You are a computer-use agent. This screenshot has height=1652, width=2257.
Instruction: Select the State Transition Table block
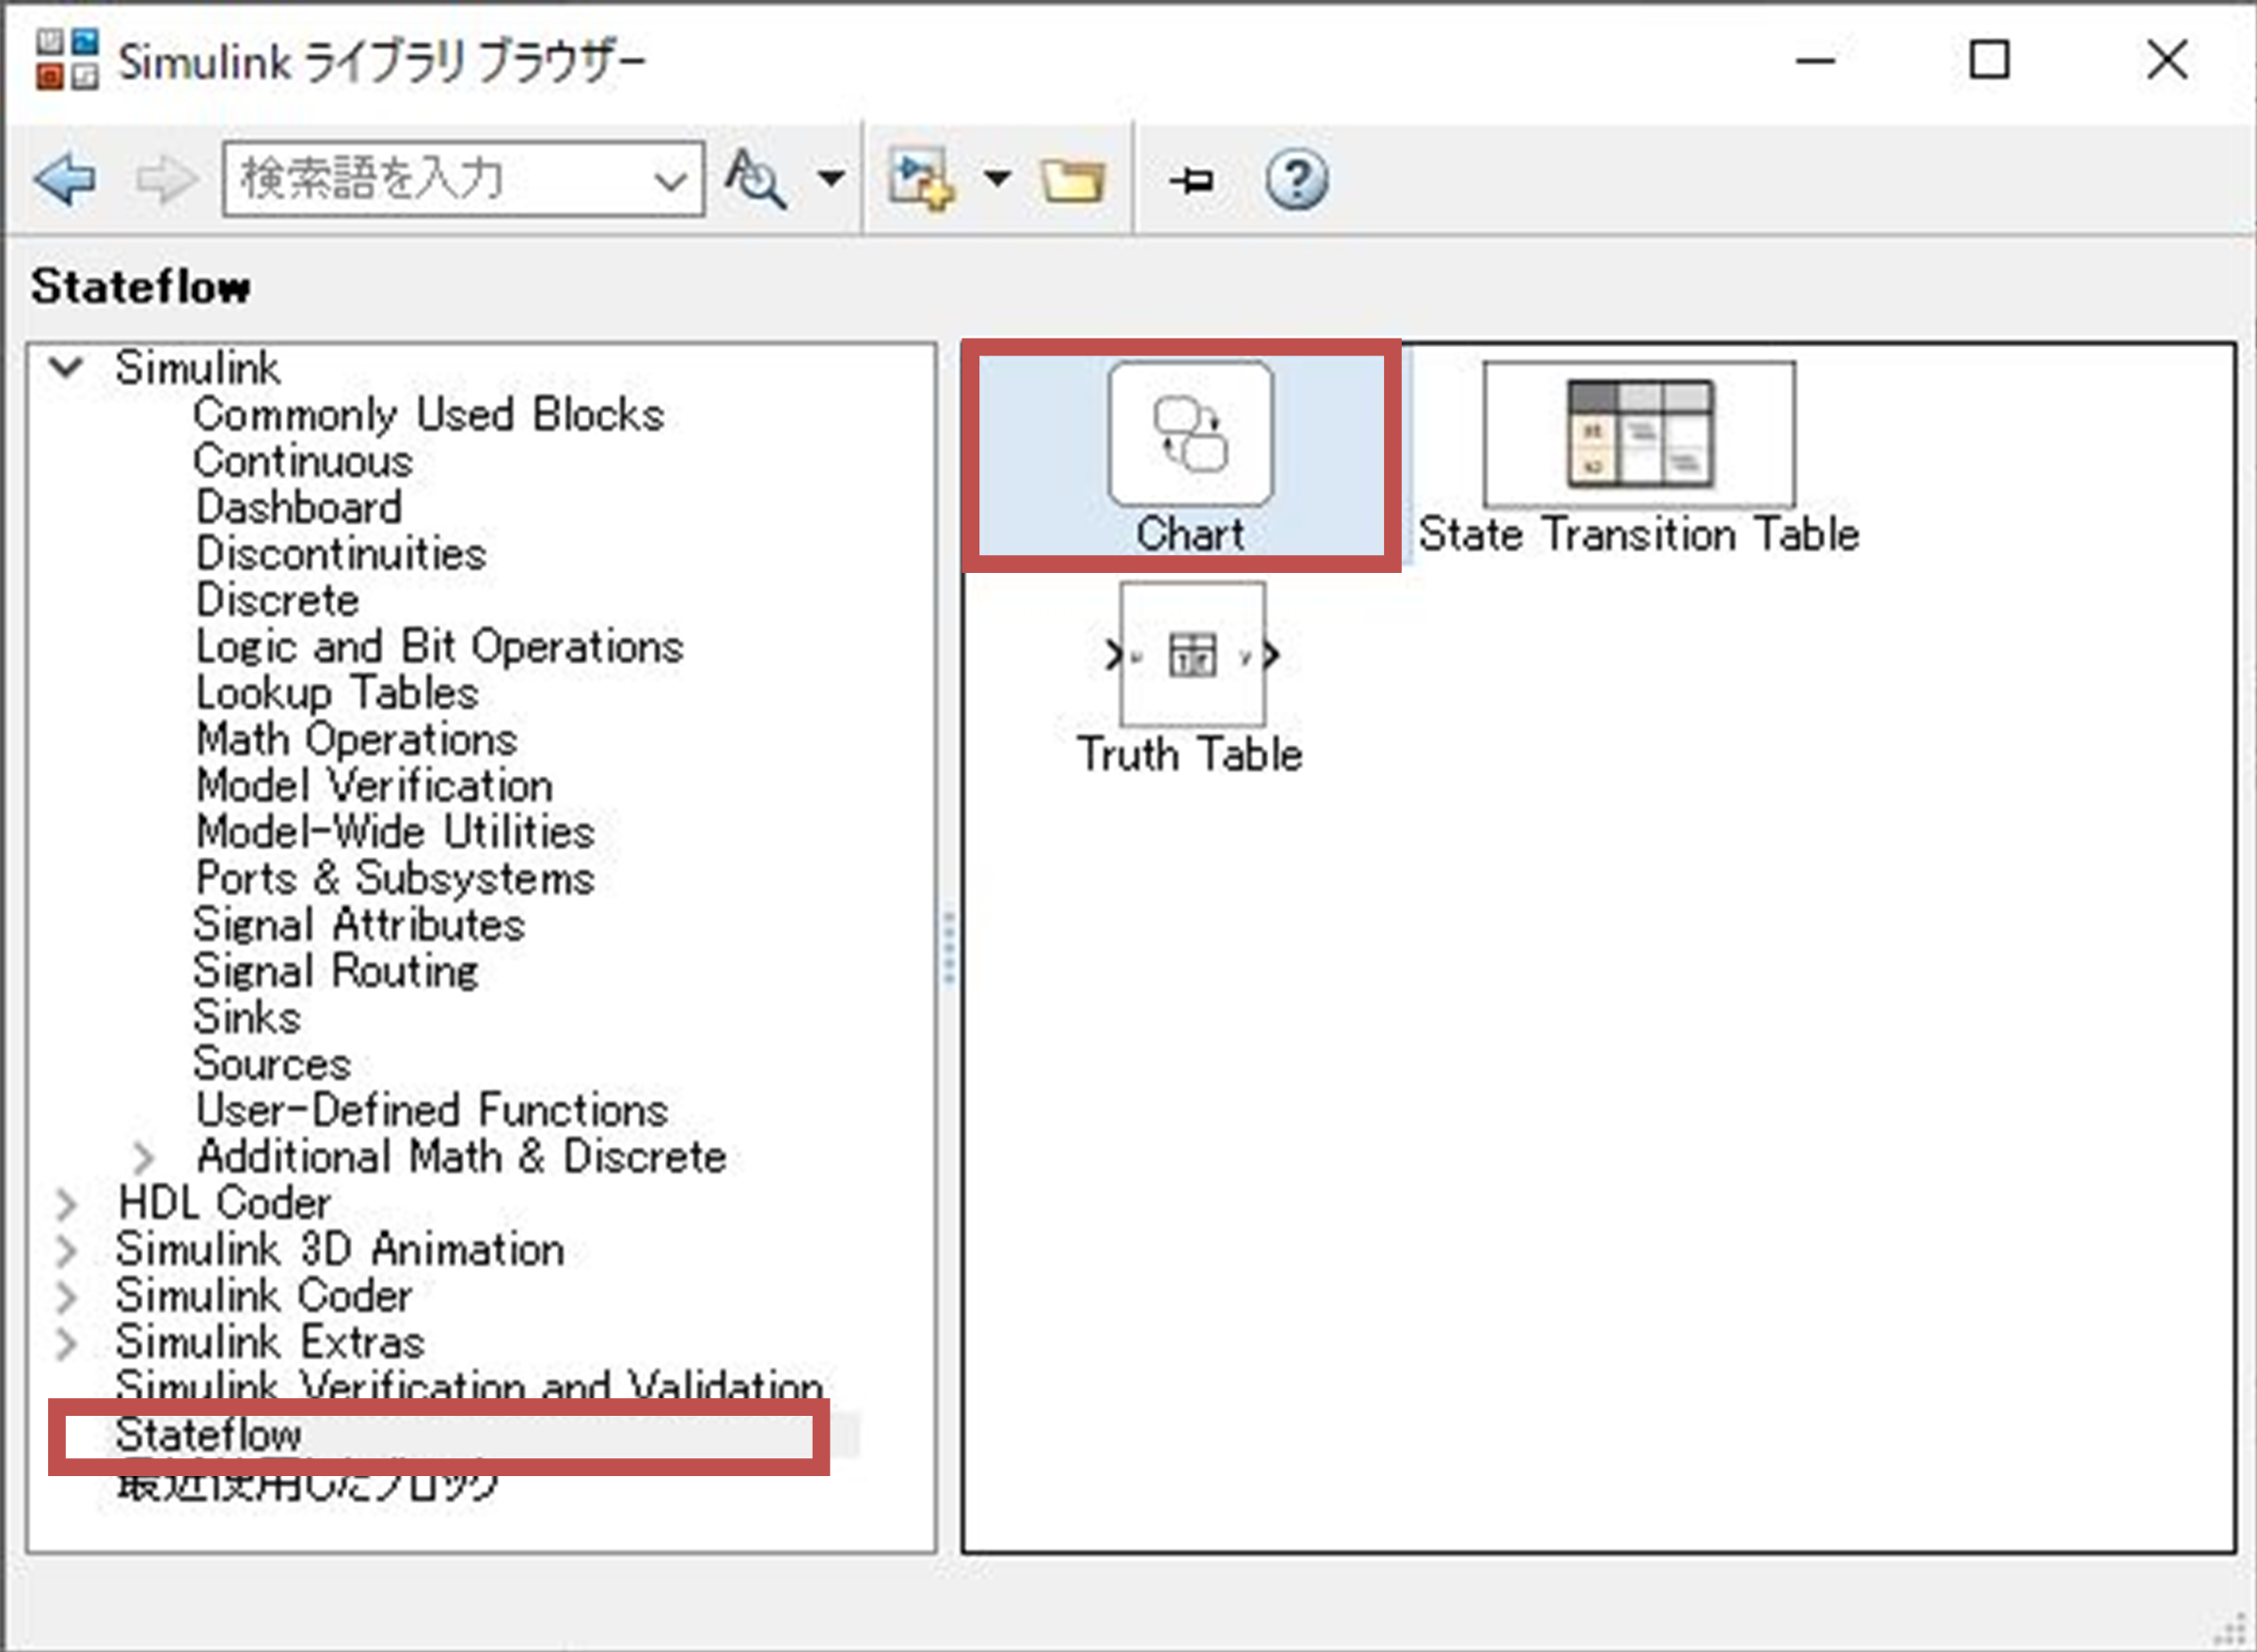tap(1638, 458)
